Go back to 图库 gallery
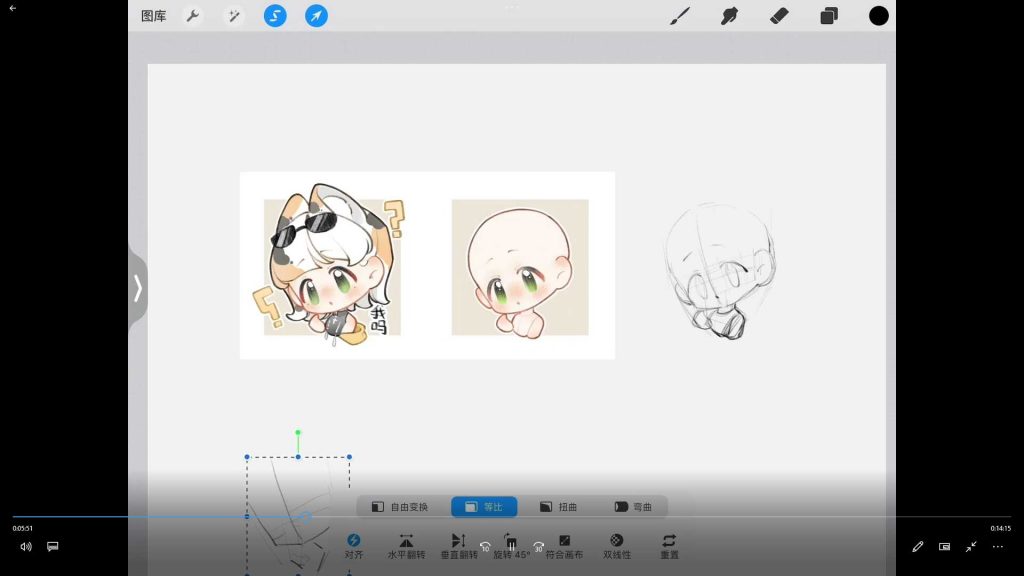 (x=153, y=16)
